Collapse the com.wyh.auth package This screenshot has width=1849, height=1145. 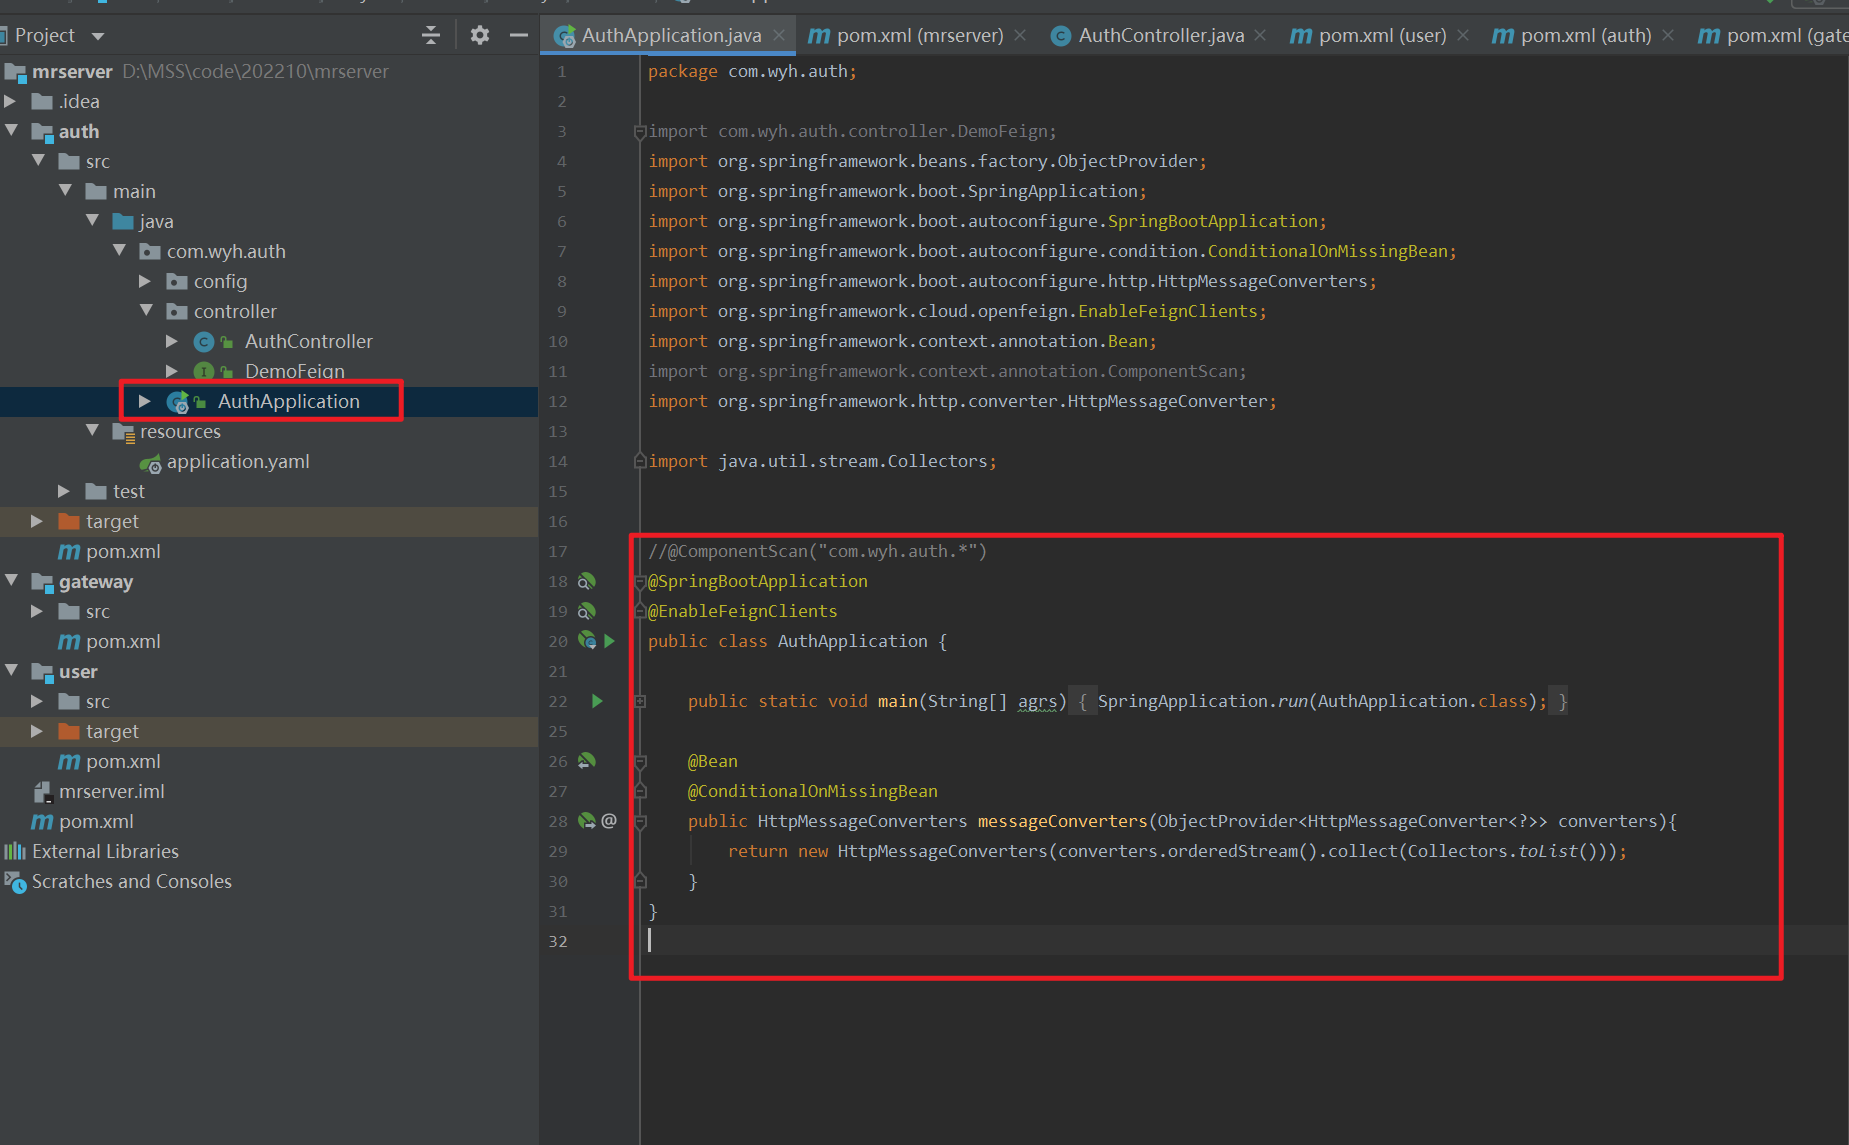(x=119, y=251)
